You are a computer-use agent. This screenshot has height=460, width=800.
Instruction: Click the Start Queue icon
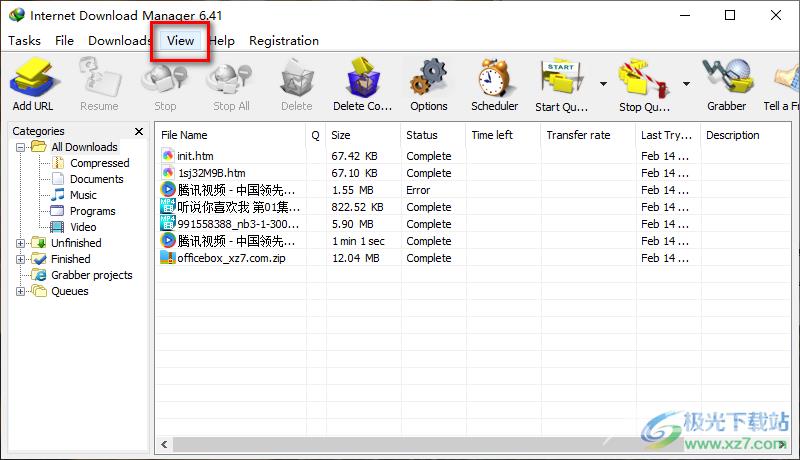(x=561, y=79)
